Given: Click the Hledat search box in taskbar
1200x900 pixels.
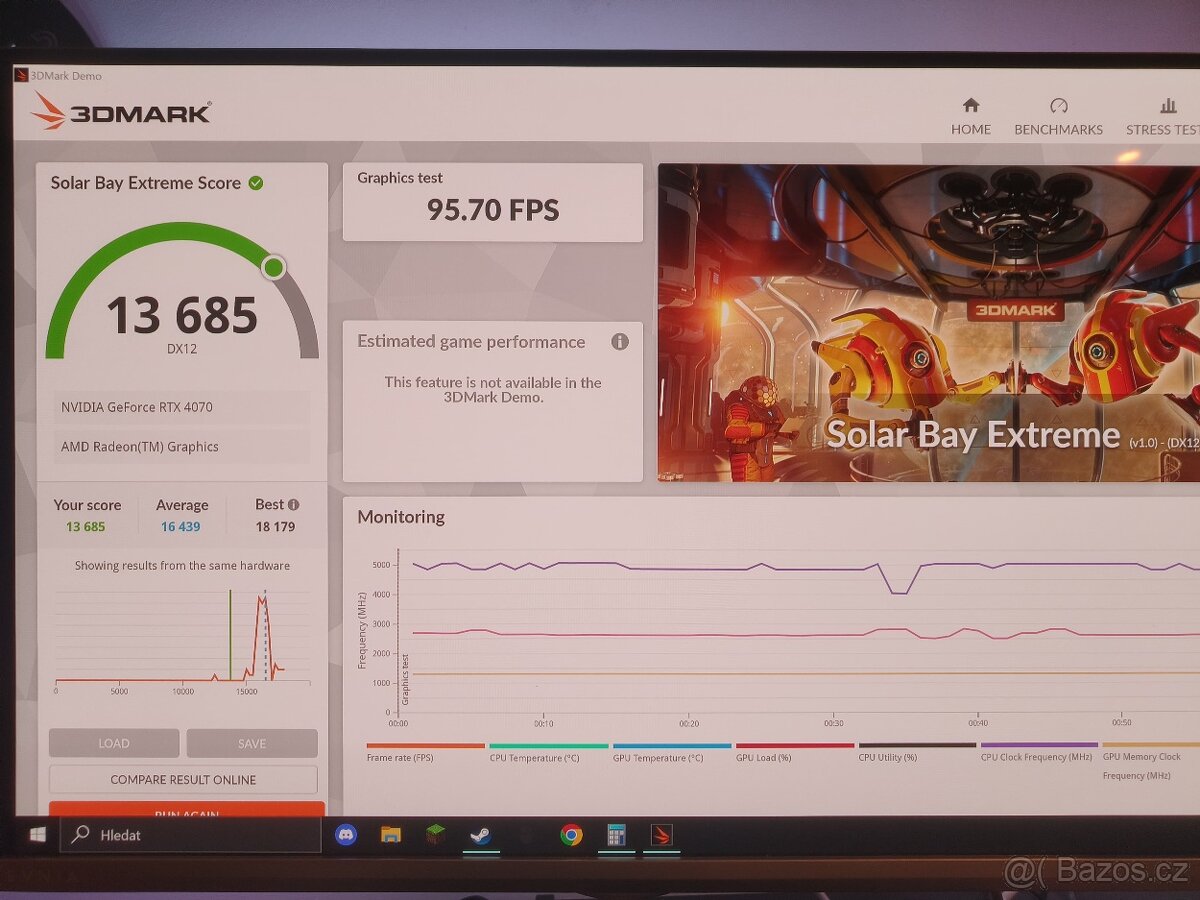Looking at the screenshot, I should click(190, 834).
